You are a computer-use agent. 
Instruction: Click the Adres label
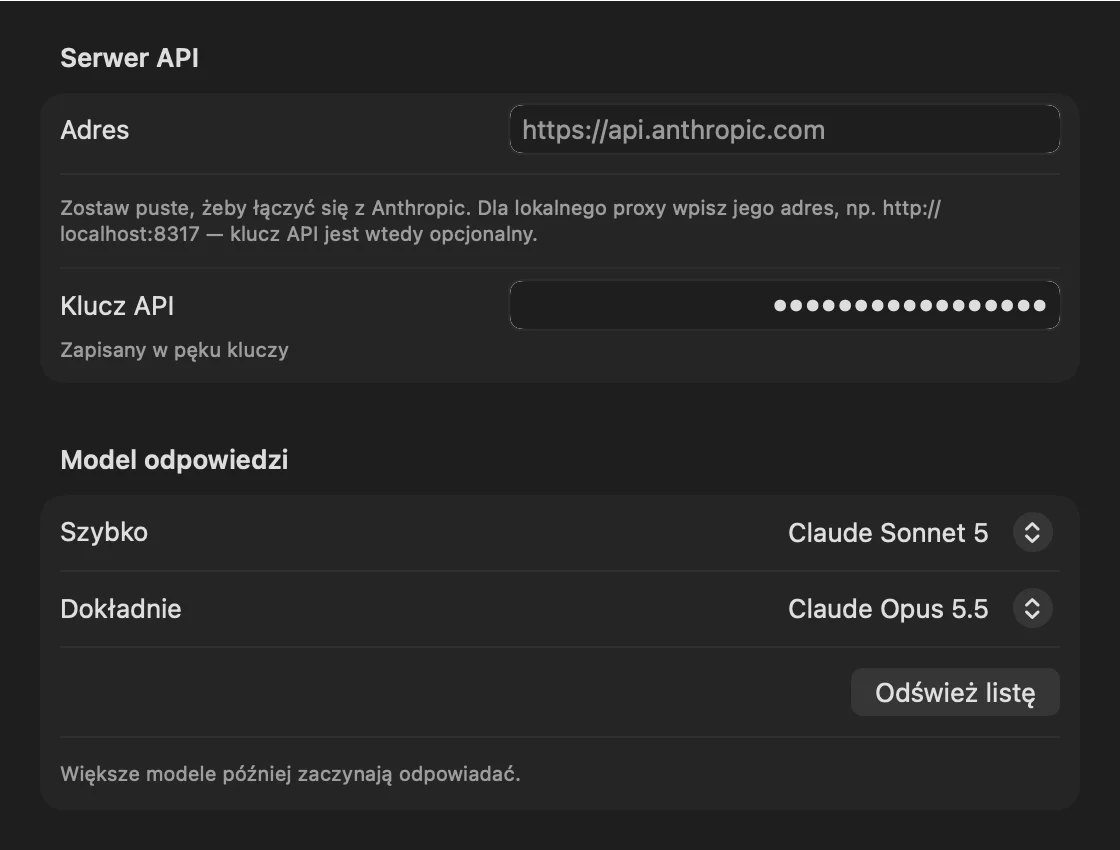[x=95, y=130]
